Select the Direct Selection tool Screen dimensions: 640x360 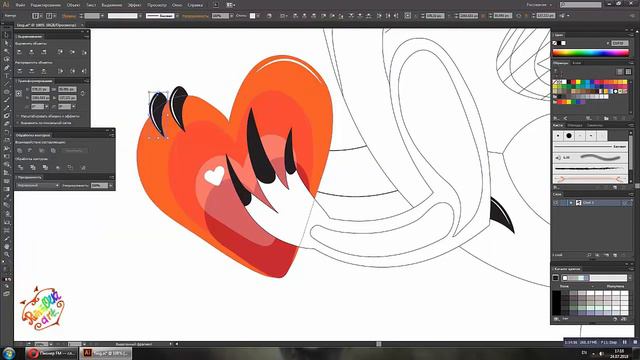[x=6, y=43]
